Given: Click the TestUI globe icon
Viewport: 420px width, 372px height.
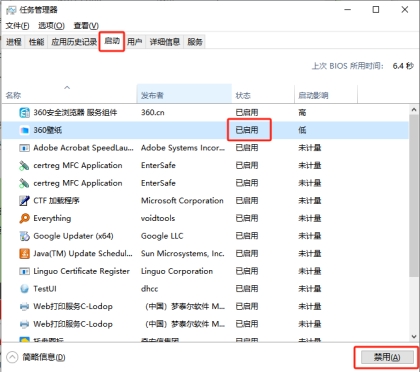Looking at the screenshot, I should tap(24, 289).
